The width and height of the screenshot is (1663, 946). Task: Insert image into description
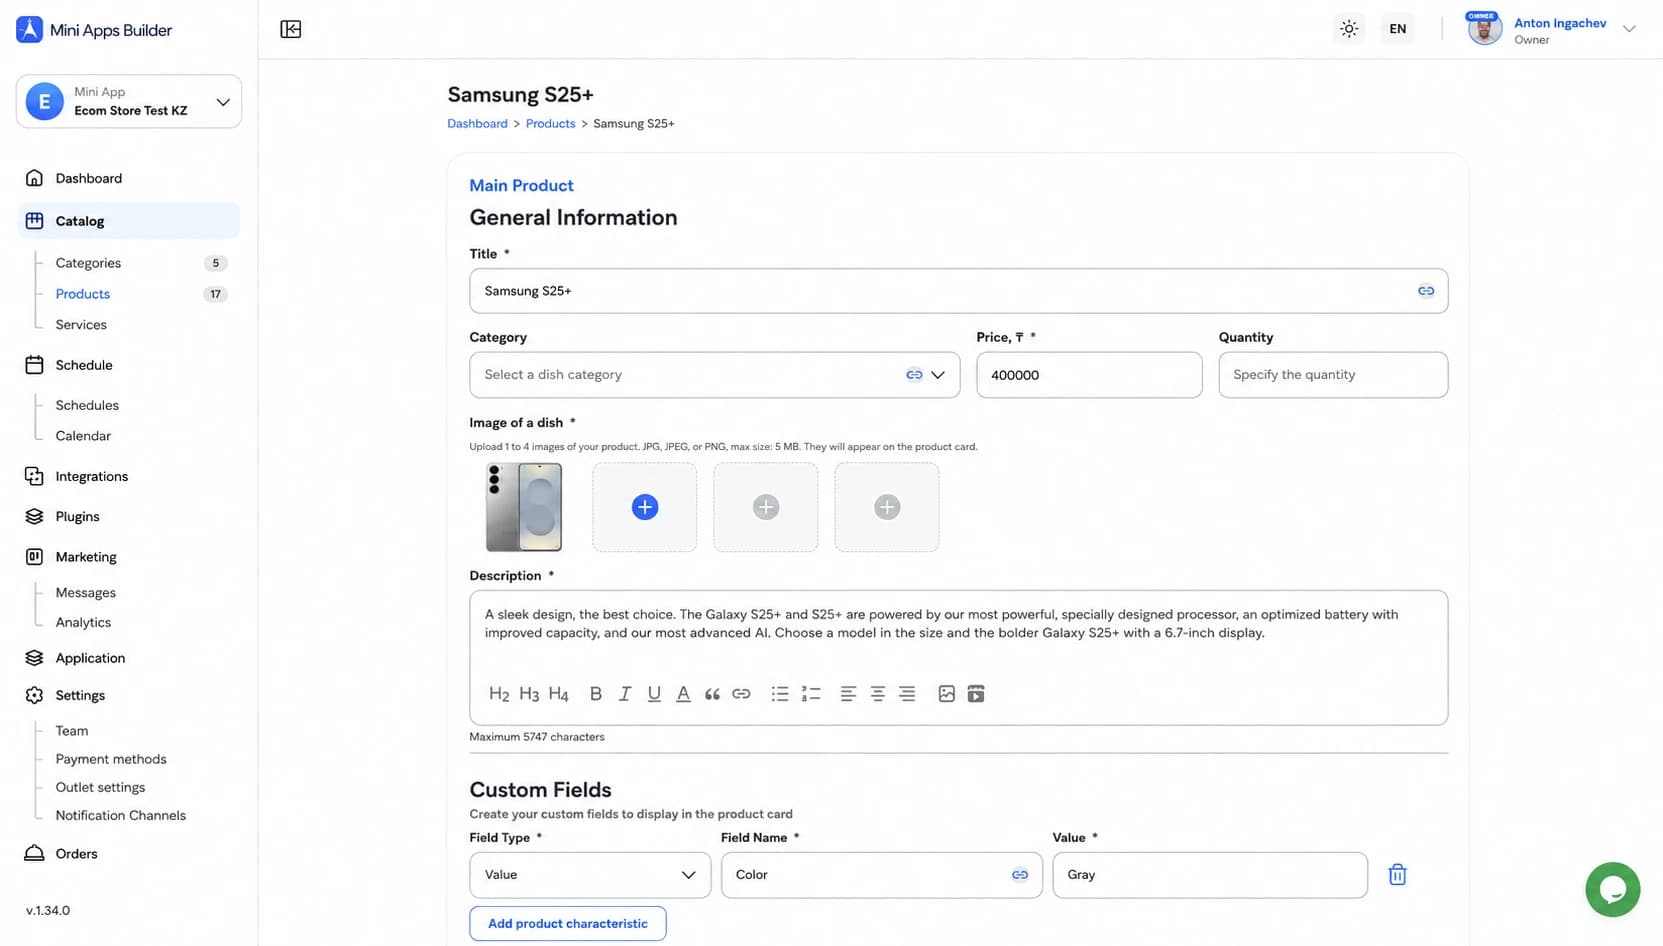point(947,694)
